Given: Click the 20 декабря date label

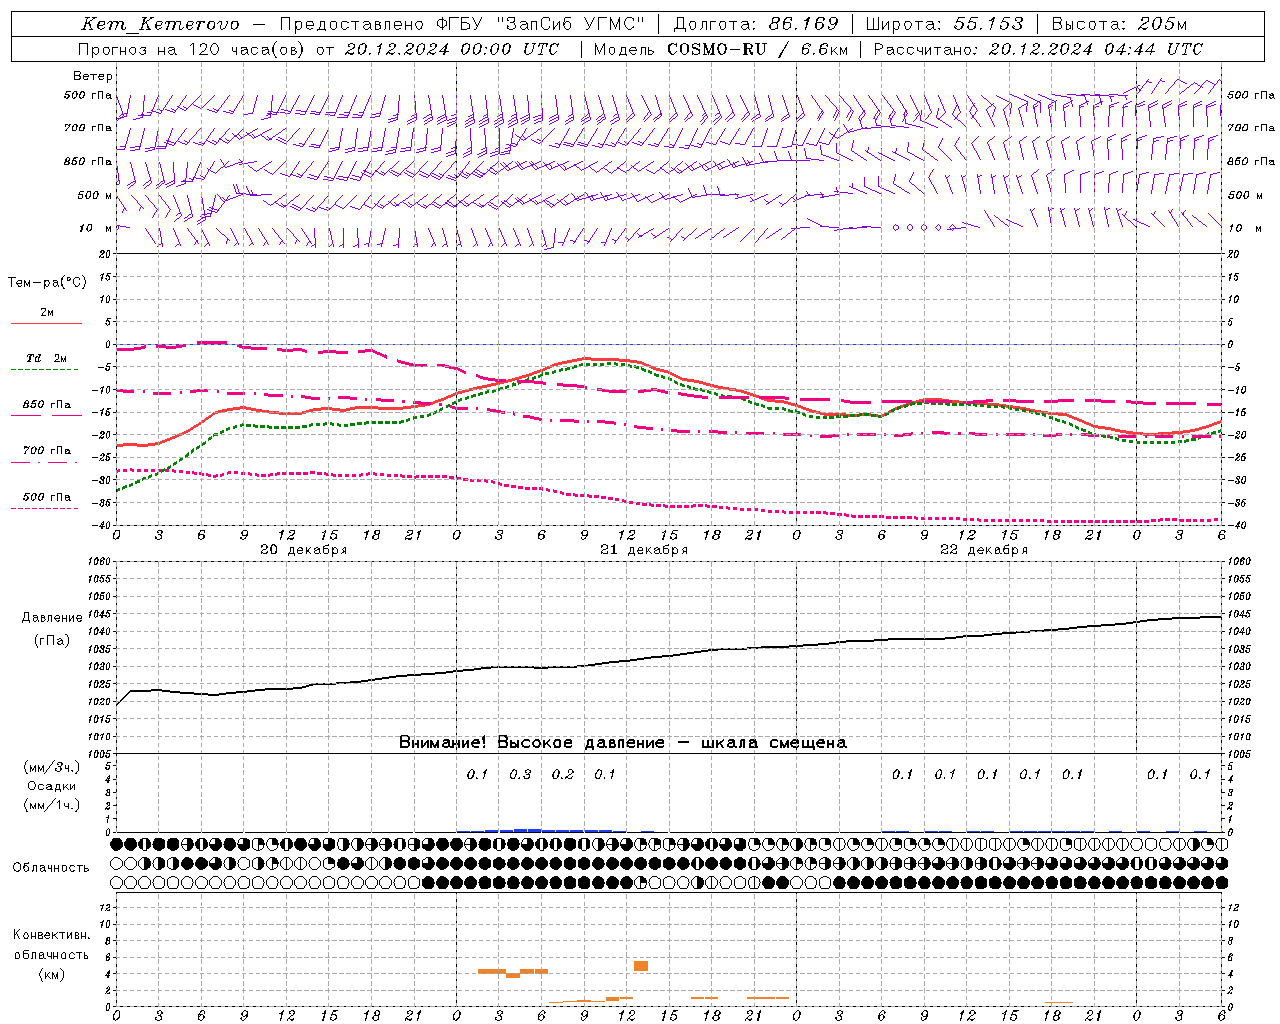Looking at the screenshot, I should click(304, 550).
